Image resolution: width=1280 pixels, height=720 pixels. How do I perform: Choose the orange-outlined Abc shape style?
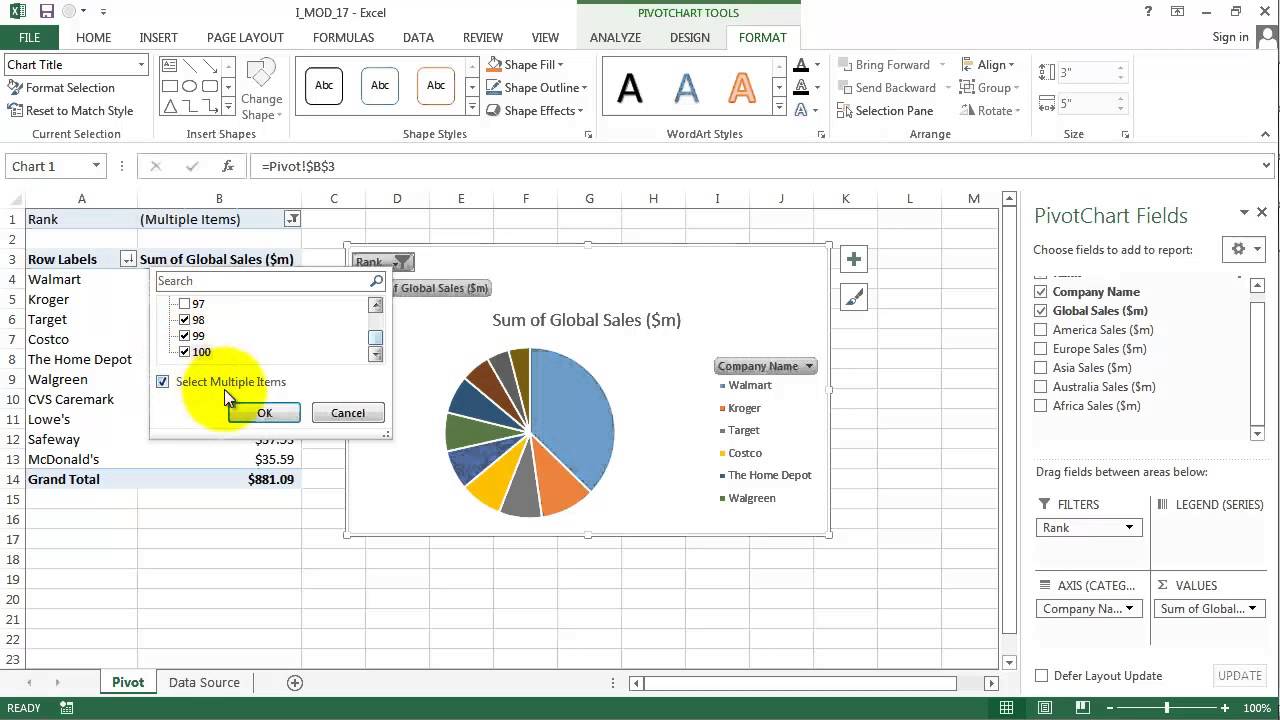436,86
